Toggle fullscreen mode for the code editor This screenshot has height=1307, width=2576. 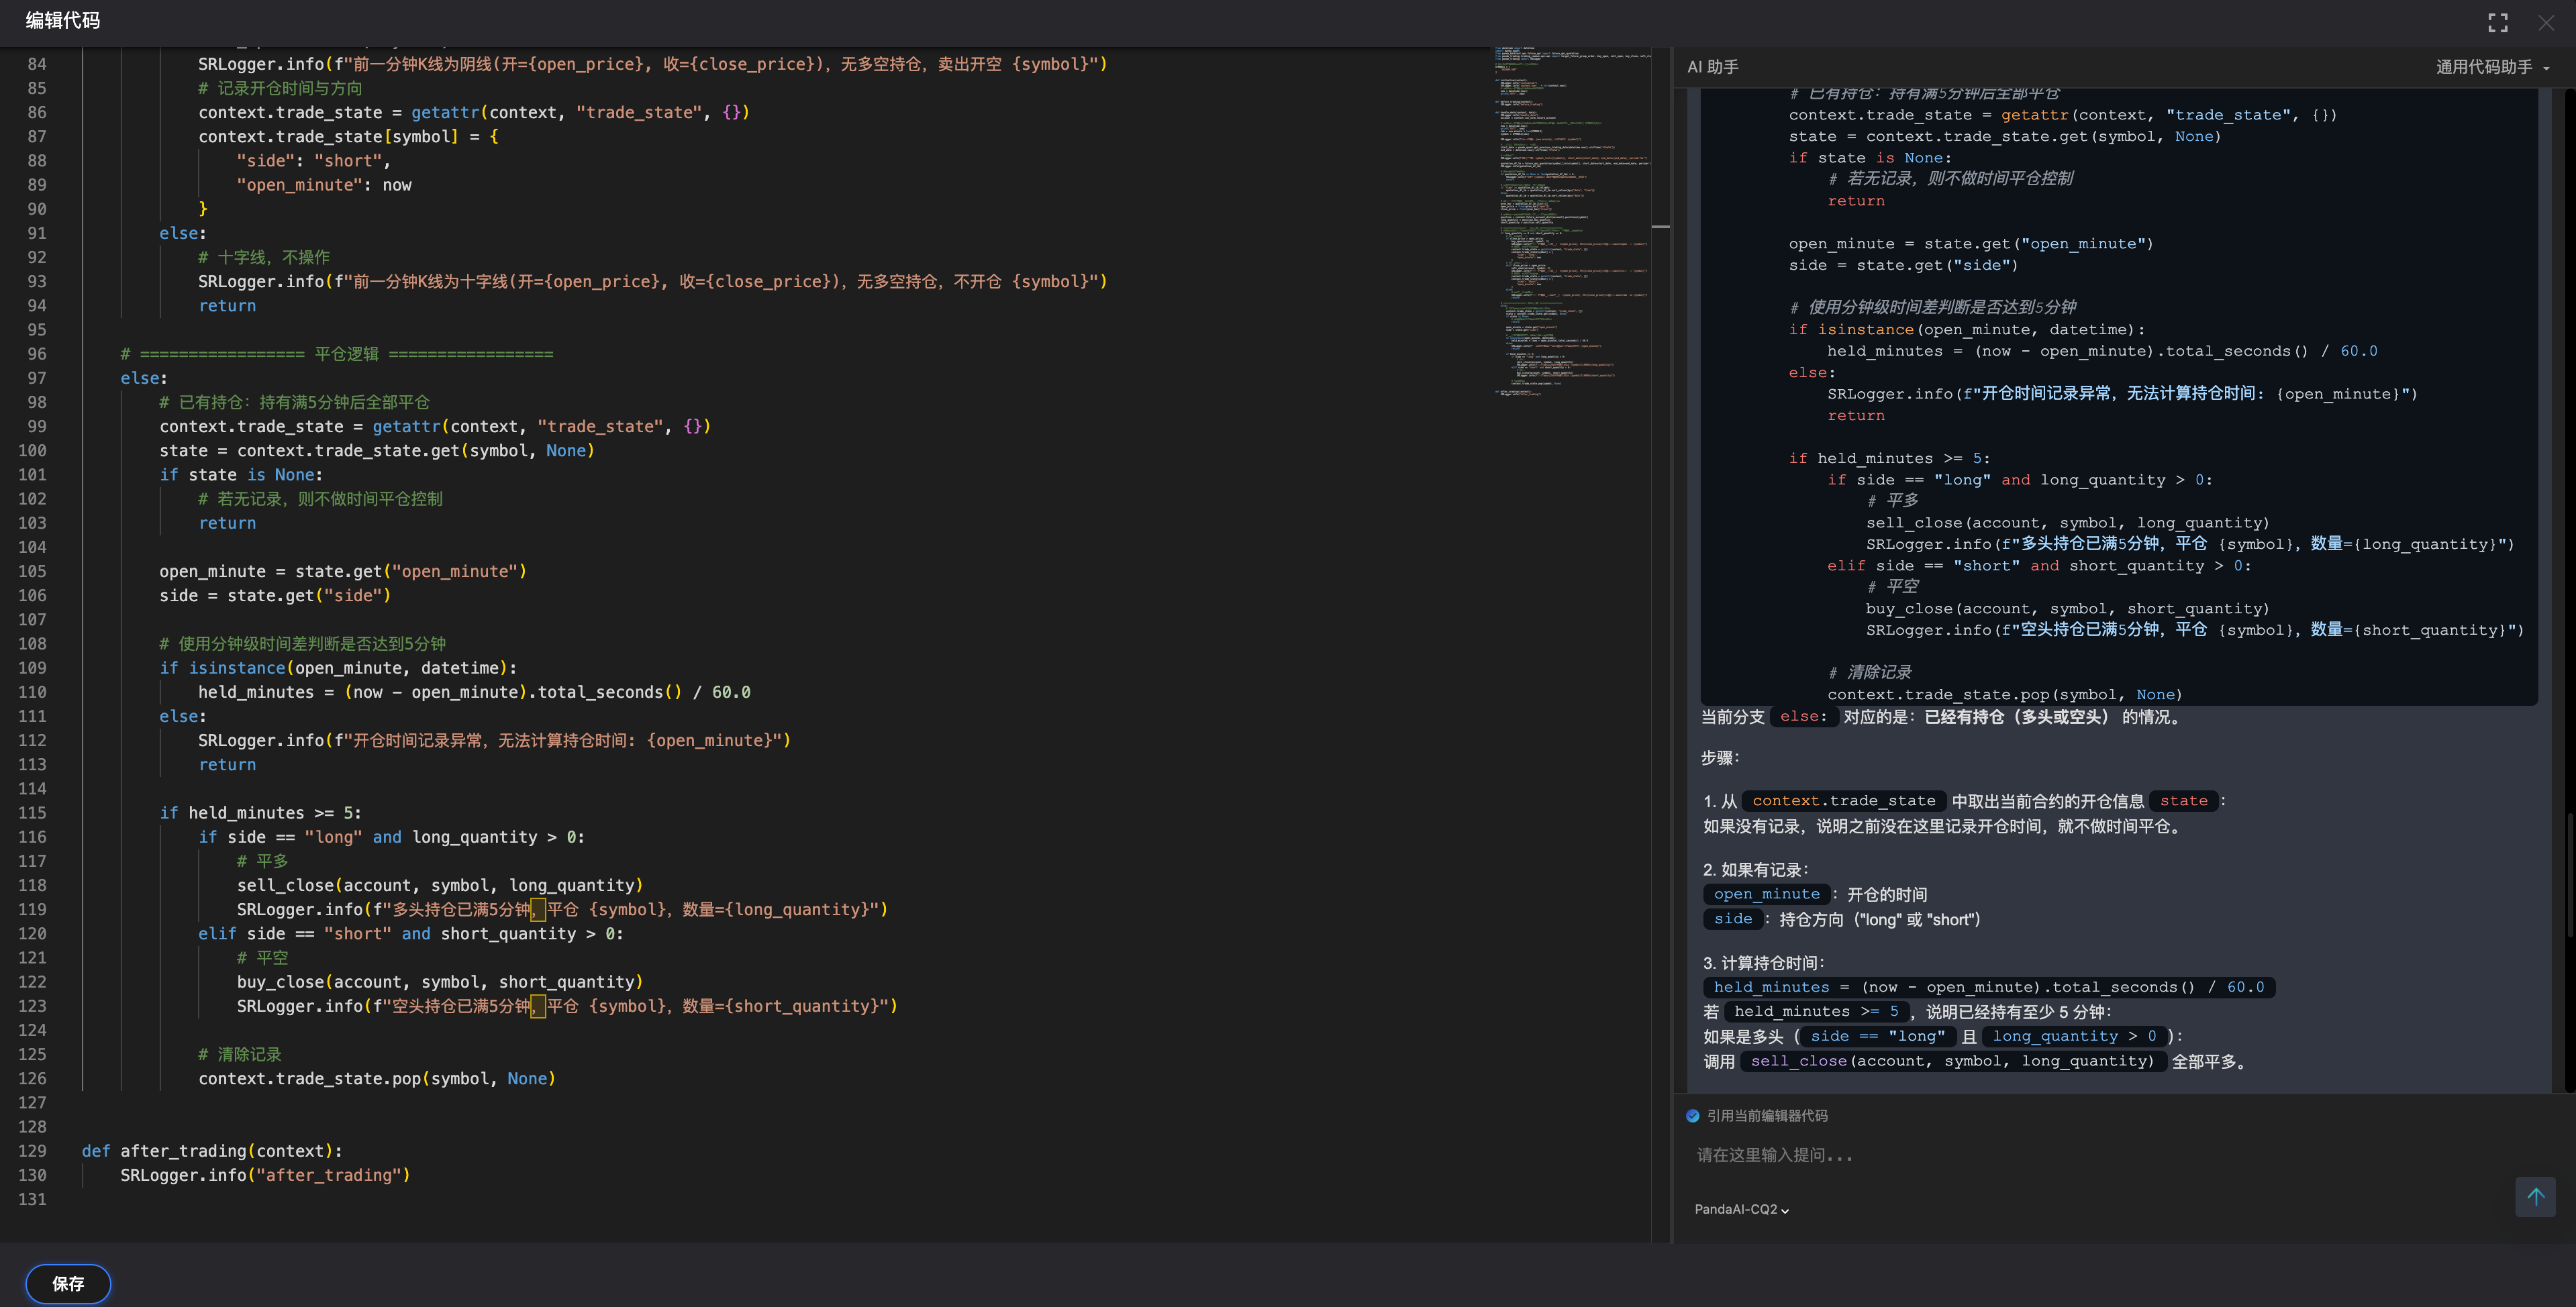click(x=2498, y=23)
